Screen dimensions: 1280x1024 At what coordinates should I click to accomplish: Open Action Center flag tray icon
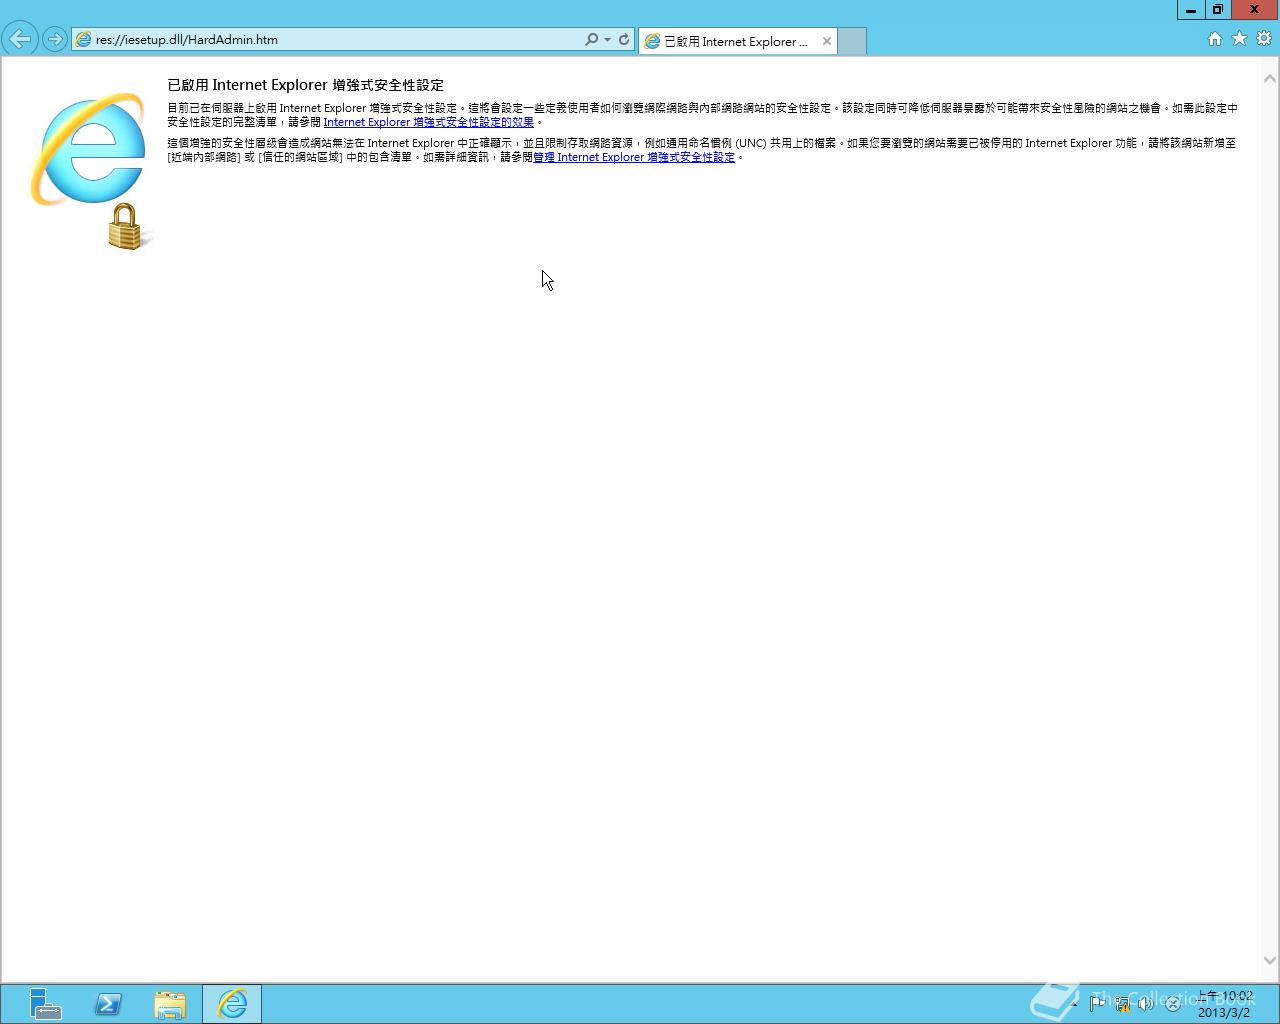coord(1097,1004)
